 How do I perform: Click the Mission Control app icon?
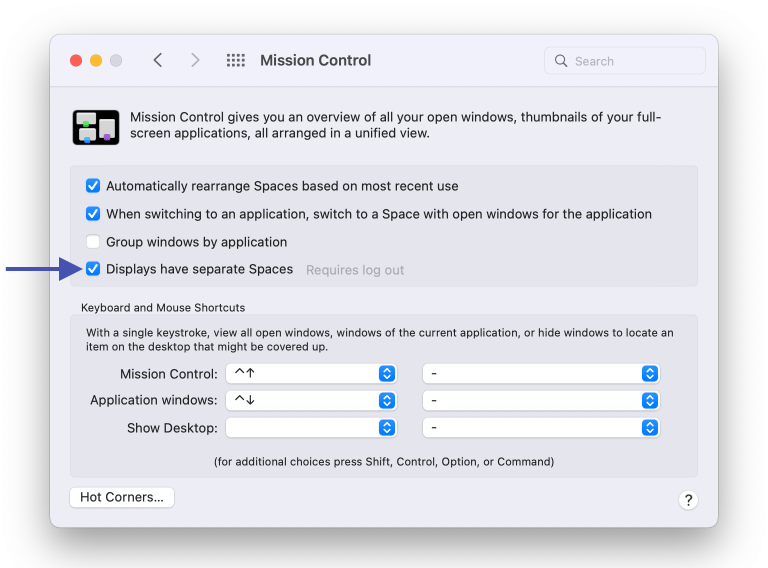coord(96,127)
